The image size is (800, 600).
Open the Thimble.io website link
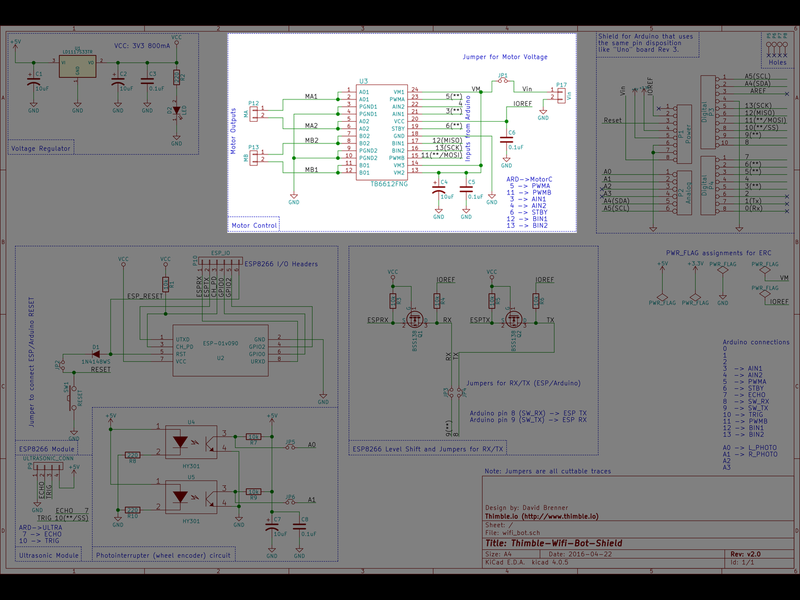click(x=541, y=516)
